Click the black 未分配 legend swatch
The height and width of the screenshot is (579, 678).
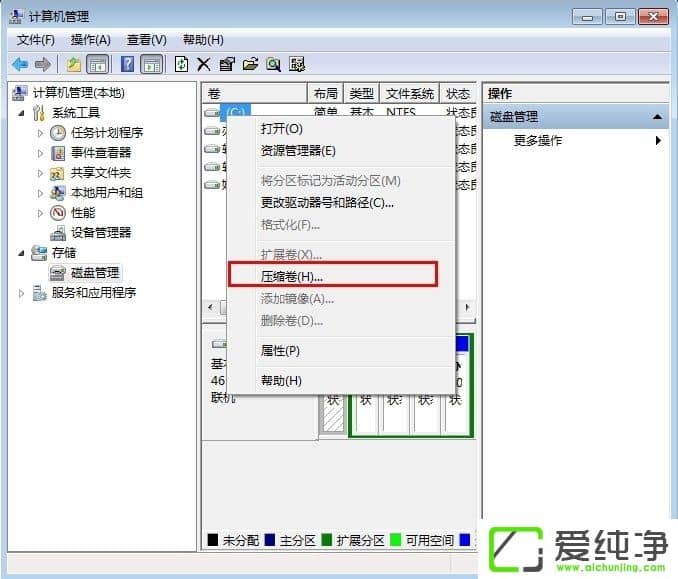pyautogui.click(x=212, y=540)
